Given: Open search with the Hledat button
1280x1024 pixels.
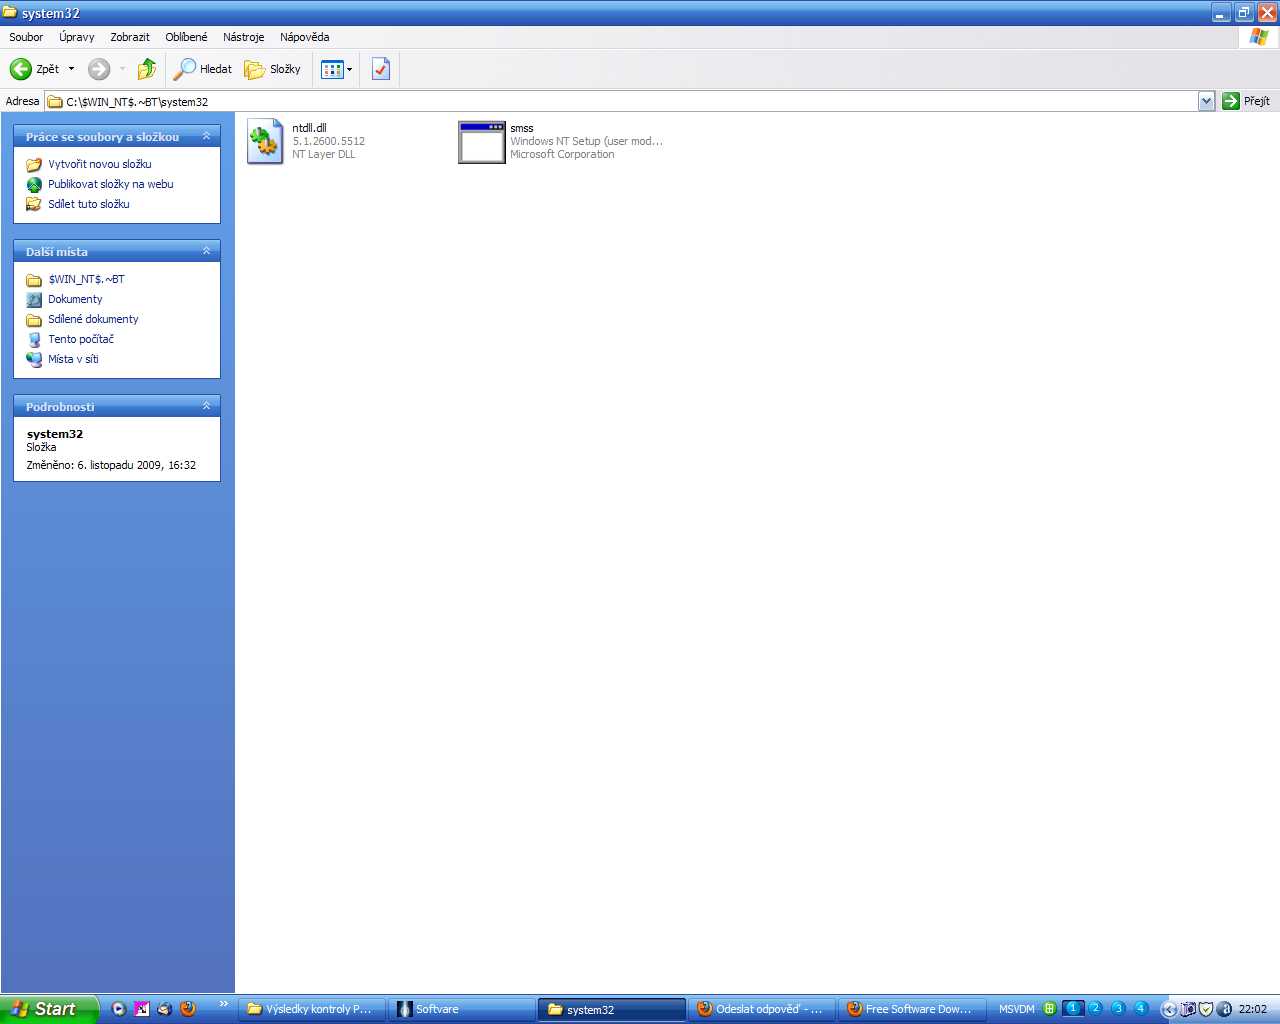Looking at the screenshot, I should [x=203, y=69].
